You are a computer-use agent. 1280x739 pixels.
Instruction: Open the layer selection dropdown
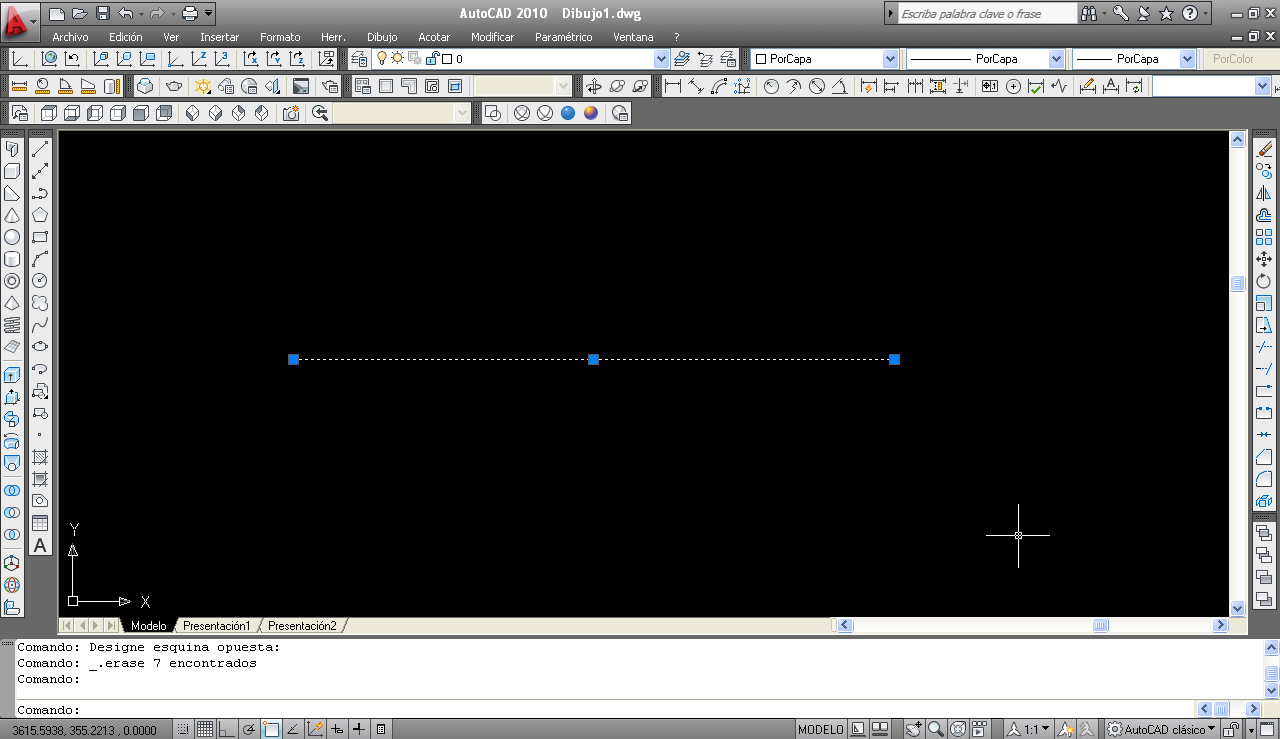point(660,58)
